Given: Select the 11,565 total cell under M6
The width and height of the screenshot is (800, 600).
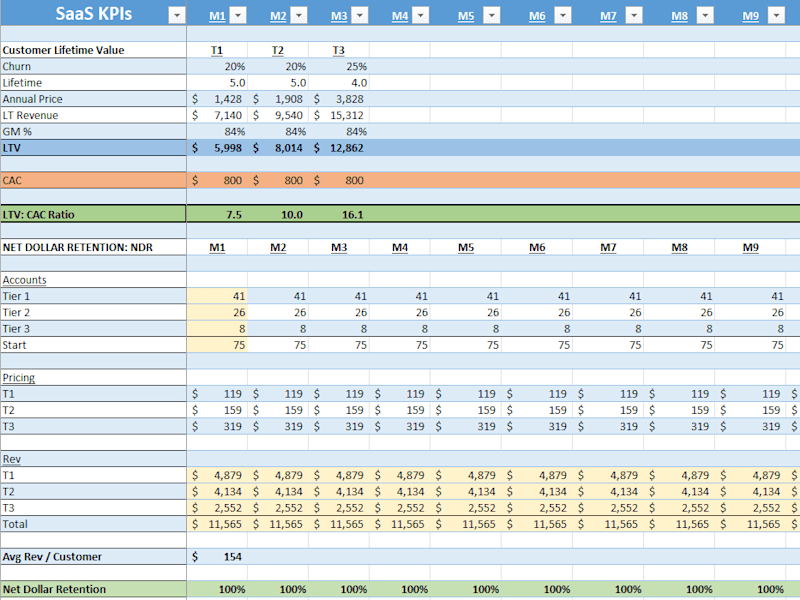Looking at the screenshot, I should coord(537,524).
